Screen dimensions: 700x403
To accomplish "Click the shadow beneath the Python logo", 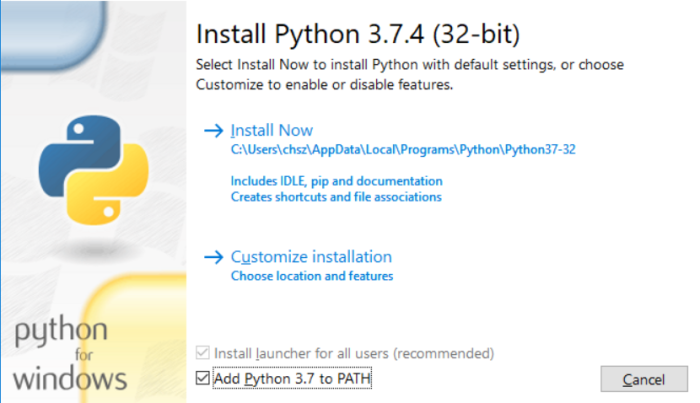I will (95, 249).
